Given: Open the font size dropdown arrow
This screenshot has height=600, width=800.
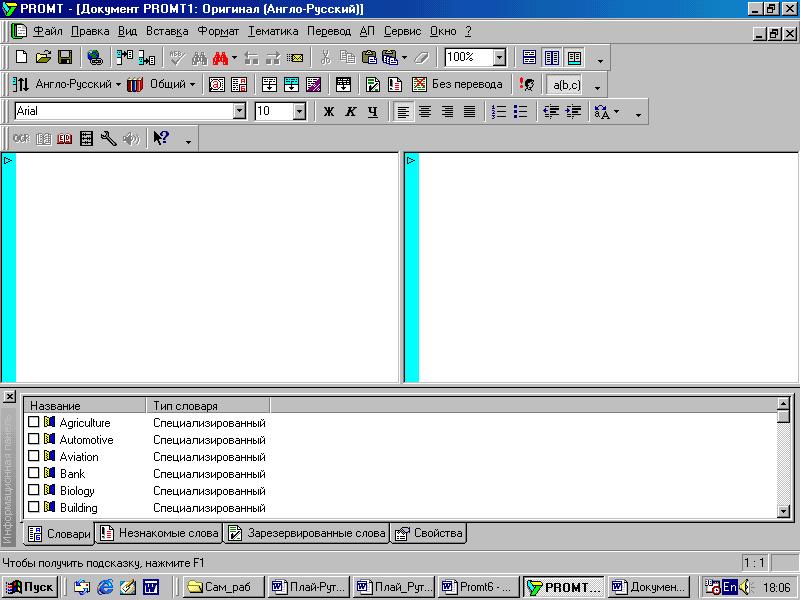Looking at the screenshot, I should click(x=299, y=111).
